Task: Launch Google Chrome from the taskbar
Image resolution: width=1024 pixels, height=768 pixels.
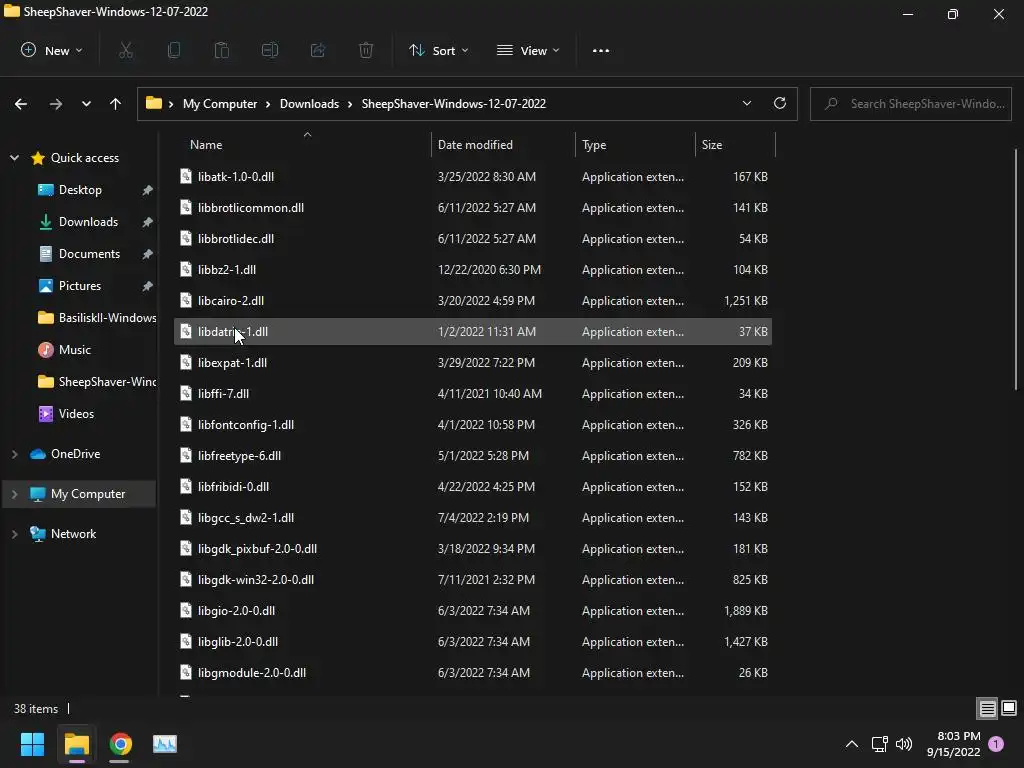Action: (120, 744)
